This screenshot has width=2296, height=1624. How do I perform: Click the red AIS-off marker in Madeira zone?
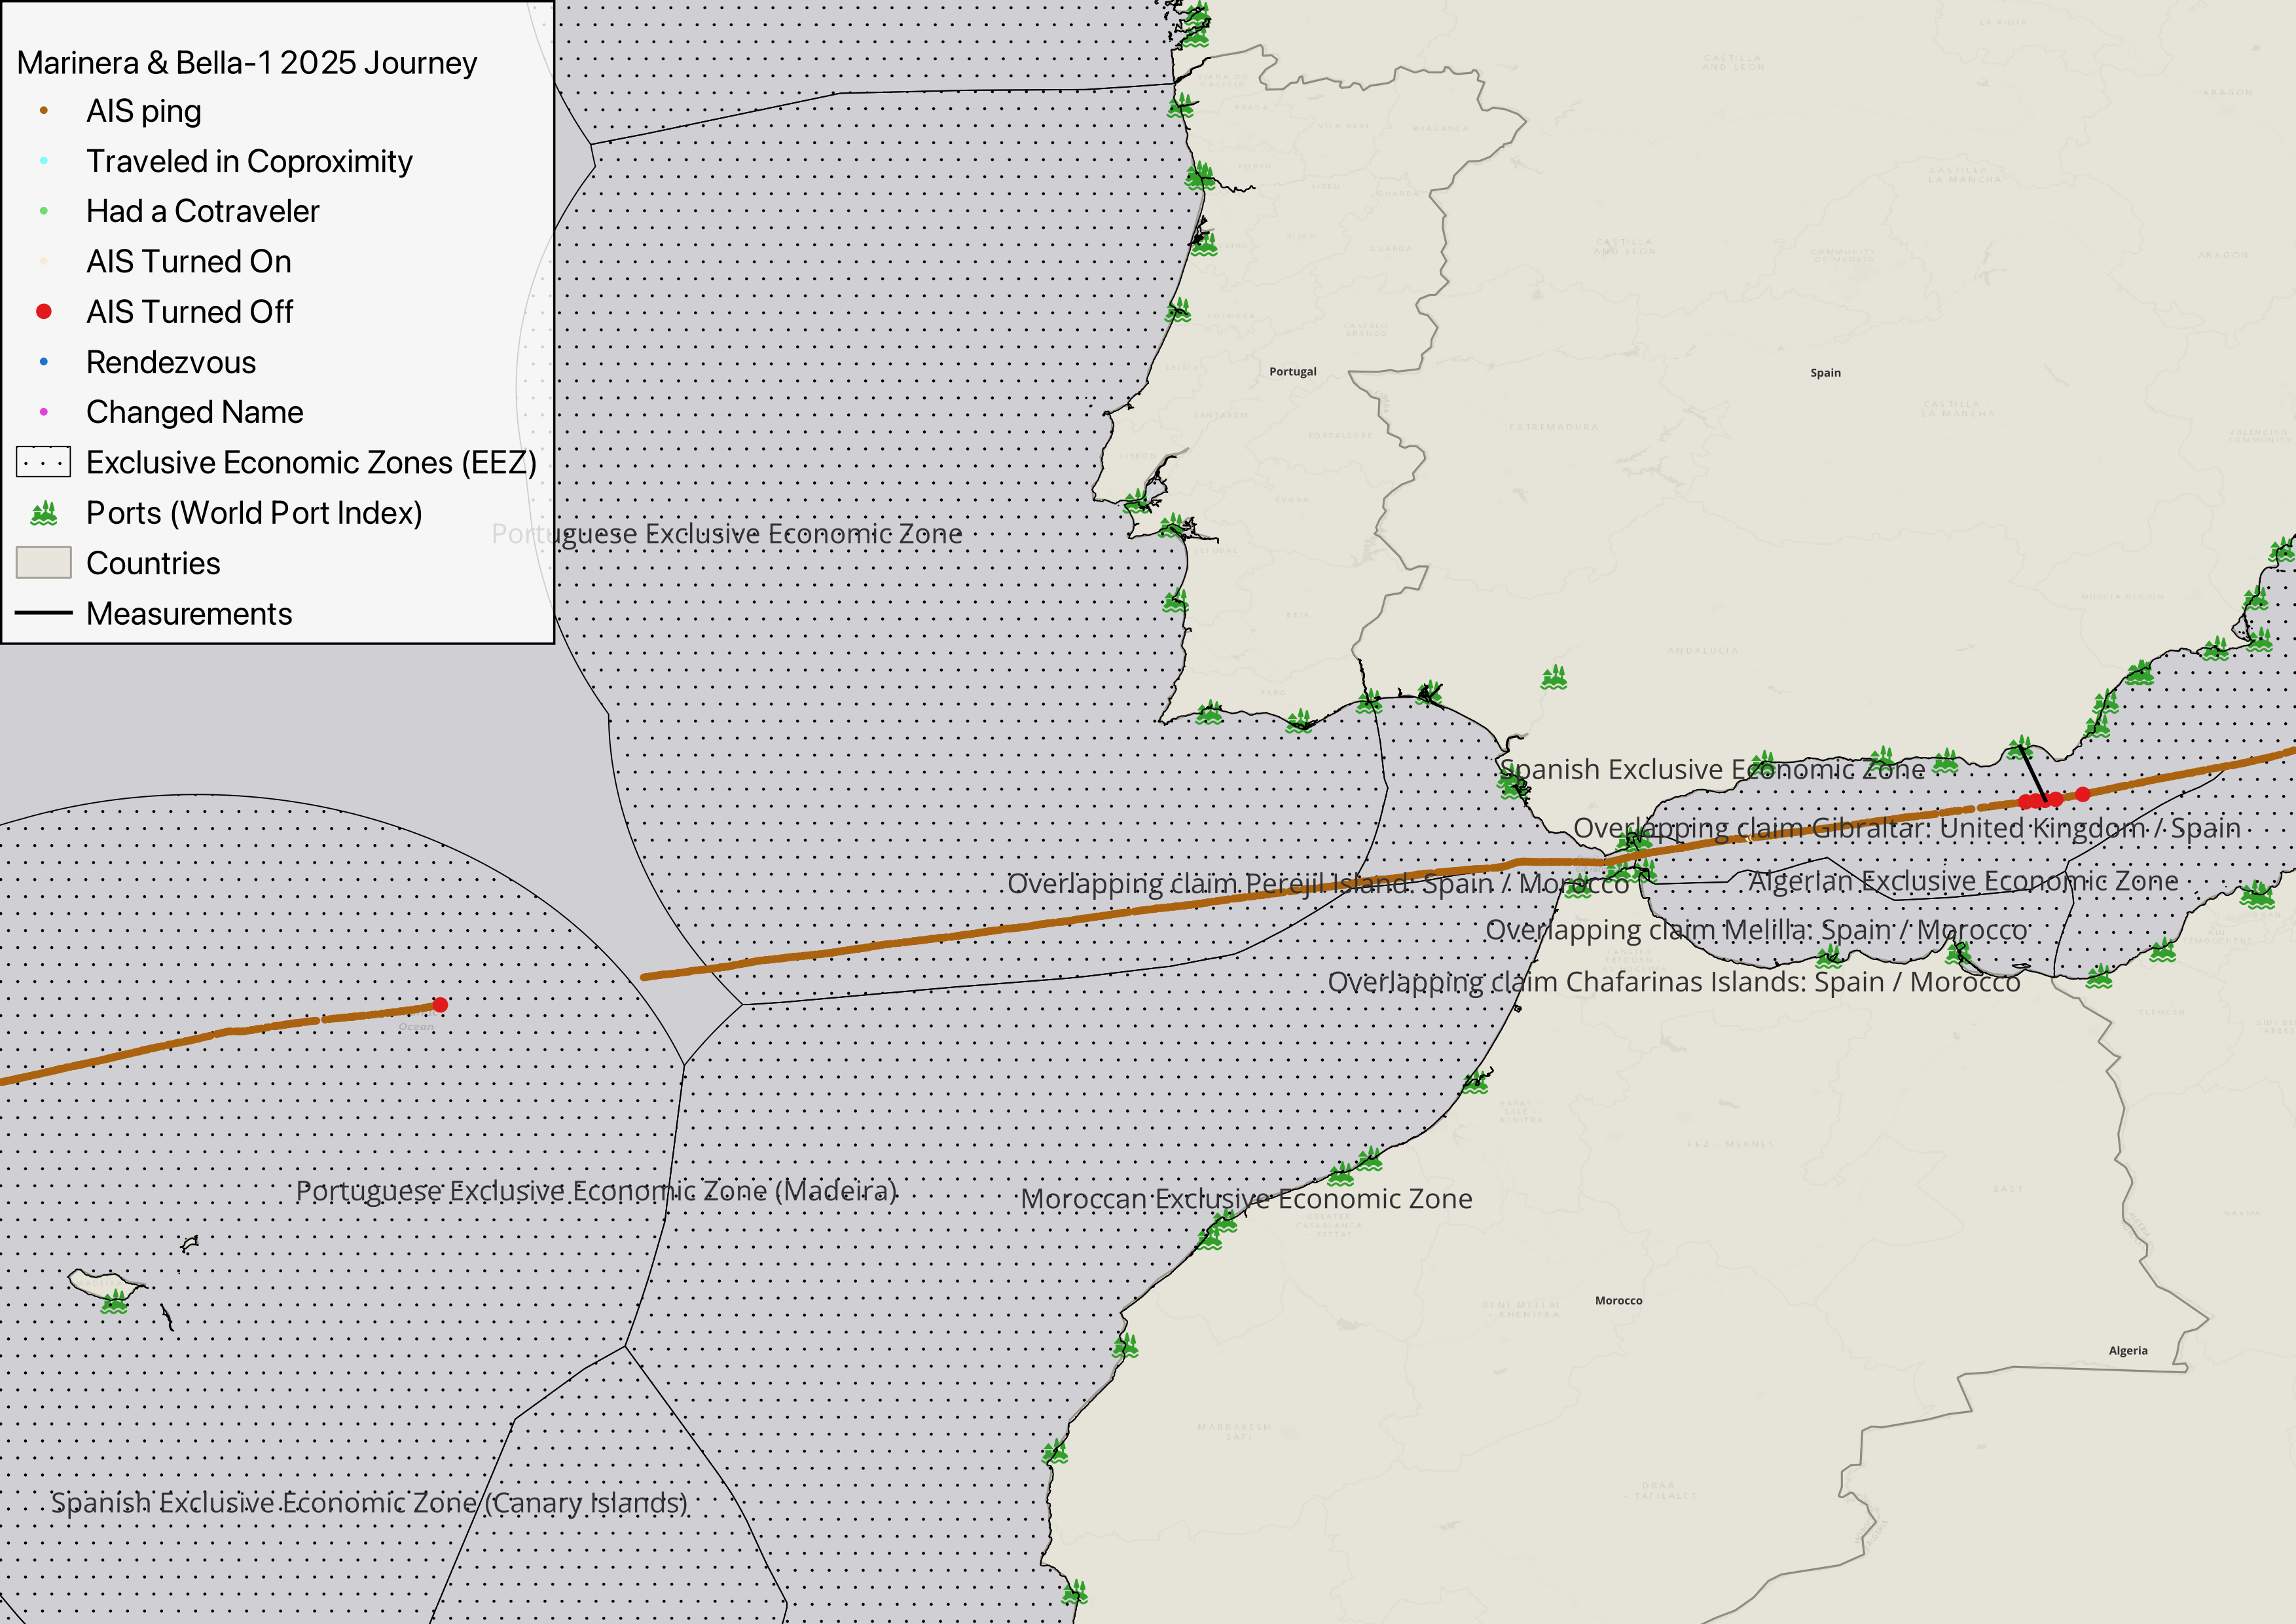click(x=440, y=1005)
